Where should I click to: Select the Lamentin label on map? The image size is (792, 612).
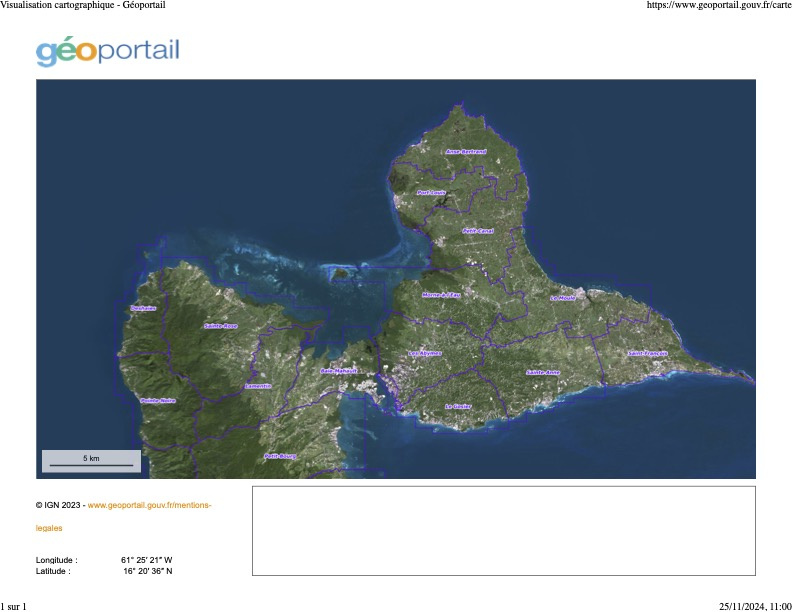[257, 386]
